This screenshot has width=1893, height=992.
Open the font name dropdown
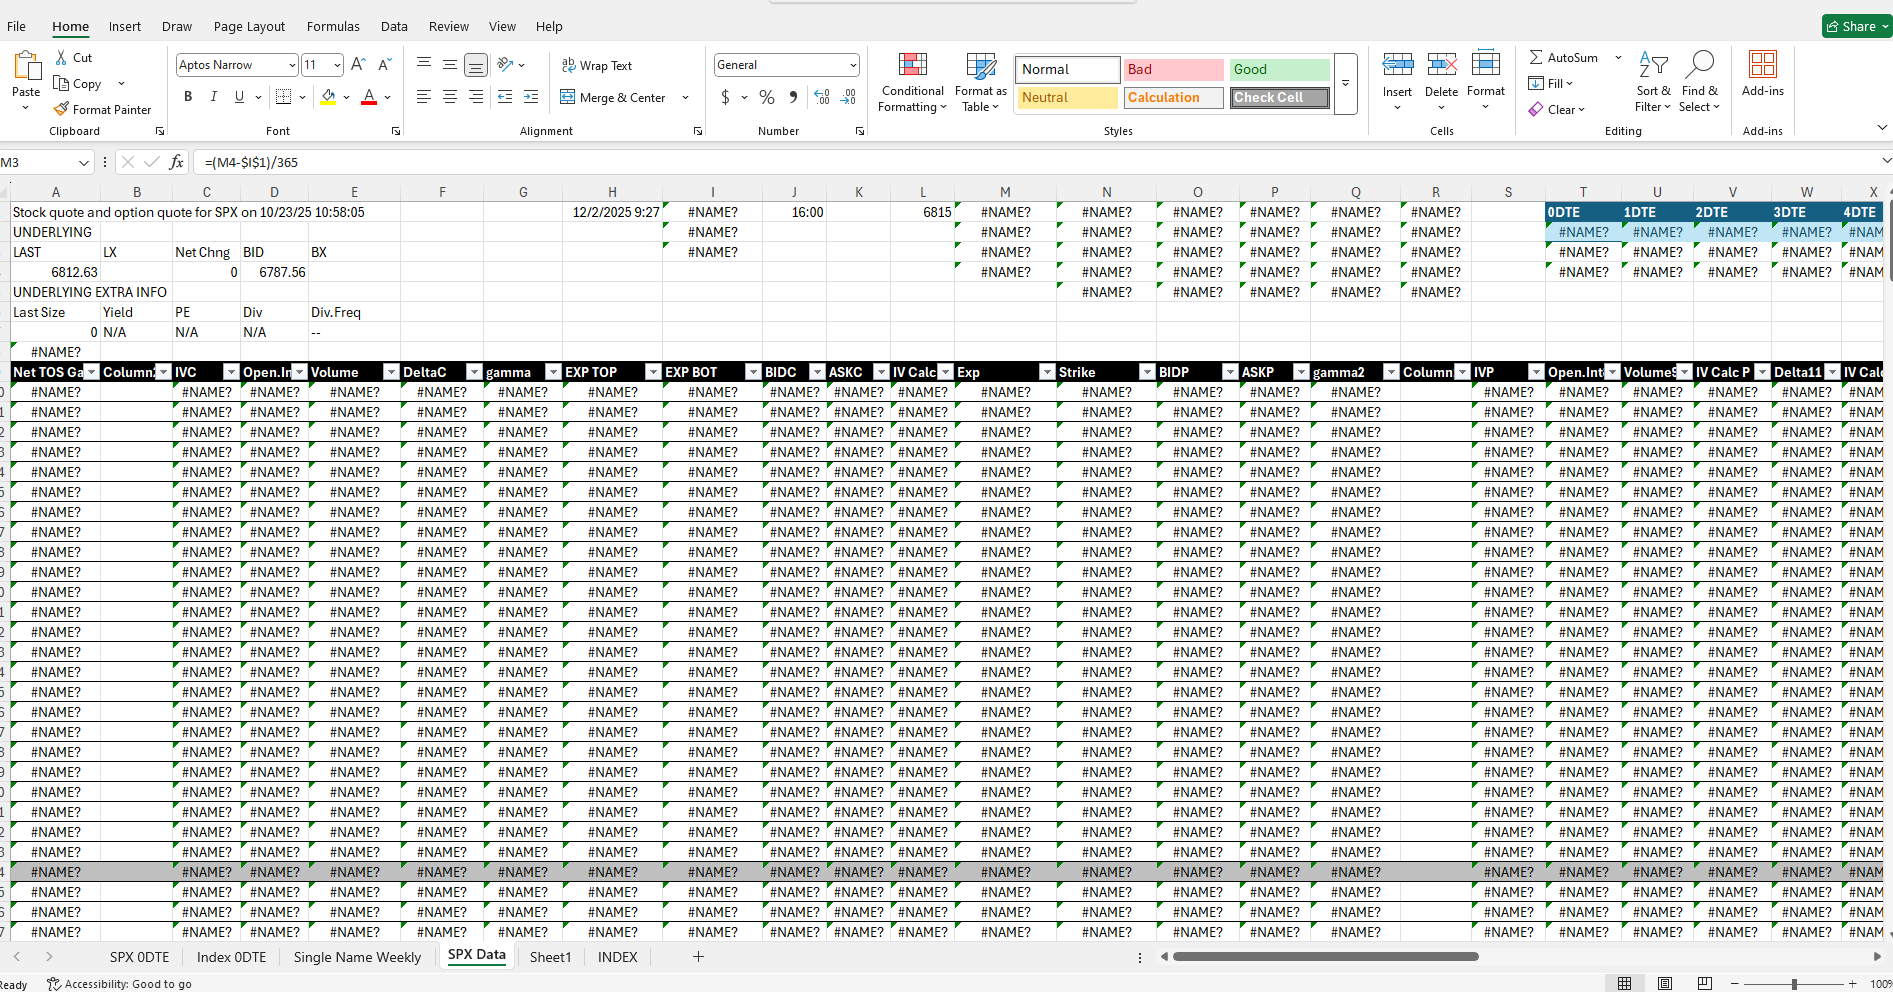click(292, 65)
